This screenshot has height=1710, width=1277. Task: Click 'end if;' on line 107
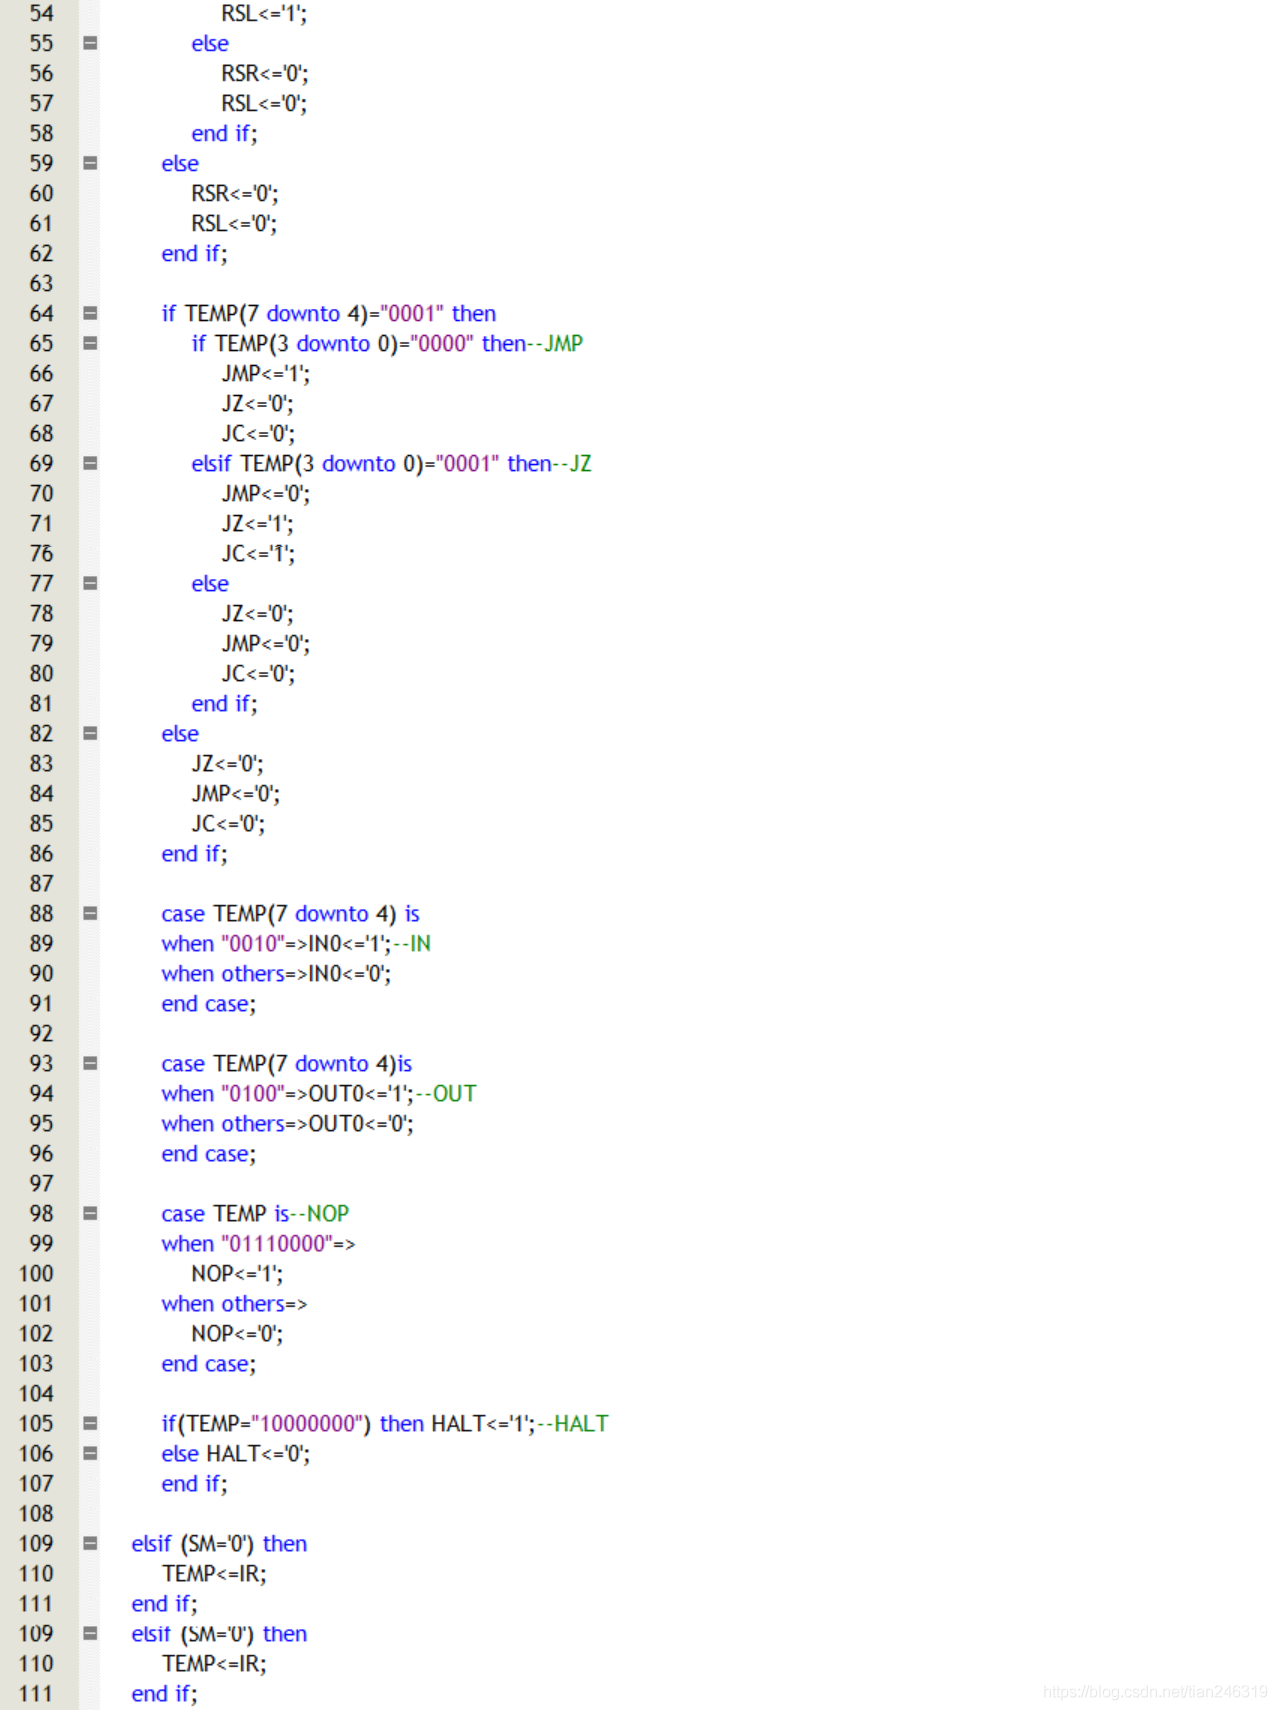point(194,1484)
